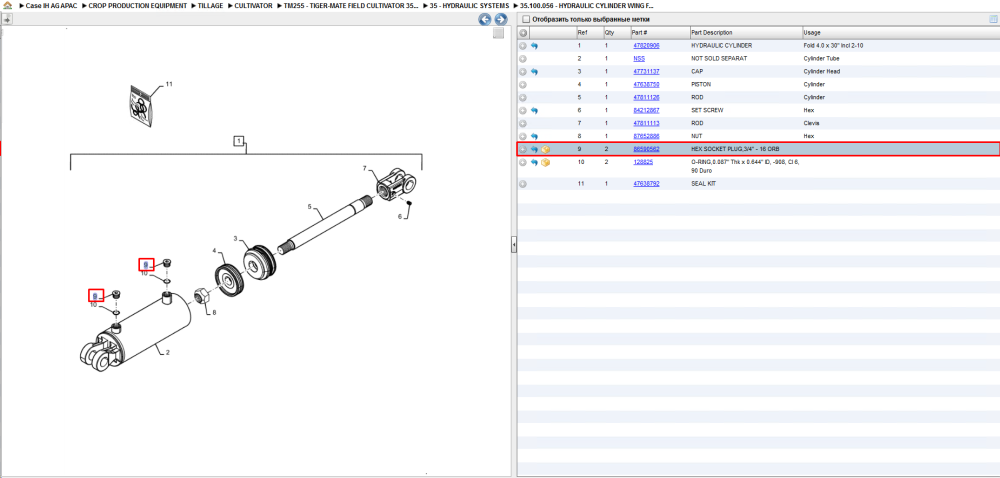1000x478 pixels.
Task: Sort by the Part # column header
Action: tap(659, 33)
